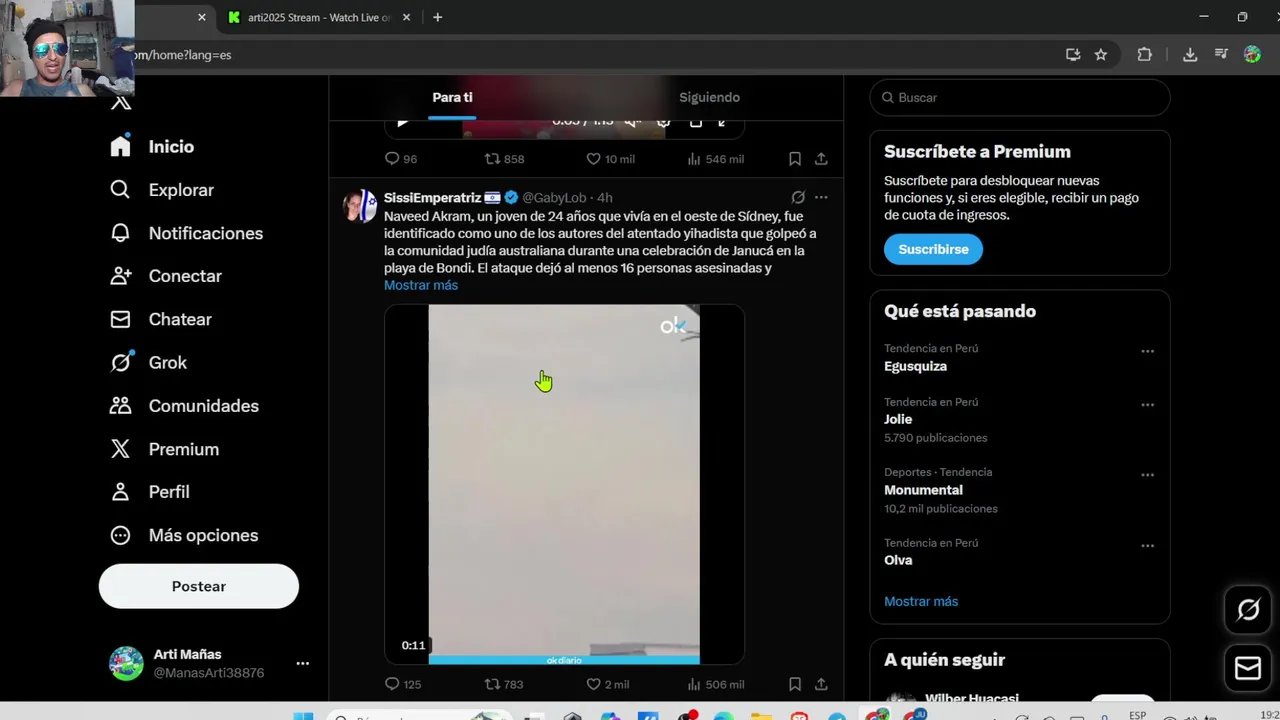Open options for Olva trend

(1147, 546)
